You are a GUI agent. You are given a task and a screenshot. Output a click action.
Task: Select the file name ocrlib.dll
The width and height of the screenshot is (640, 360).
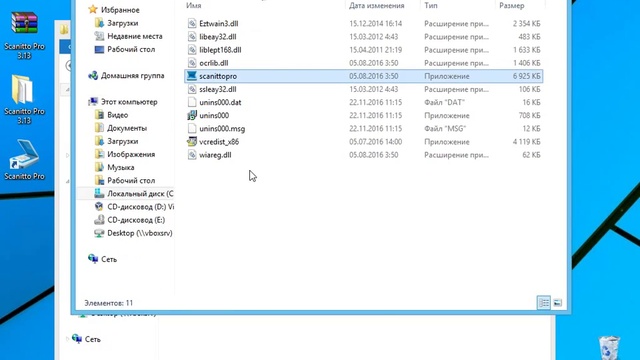click(213, 63)
